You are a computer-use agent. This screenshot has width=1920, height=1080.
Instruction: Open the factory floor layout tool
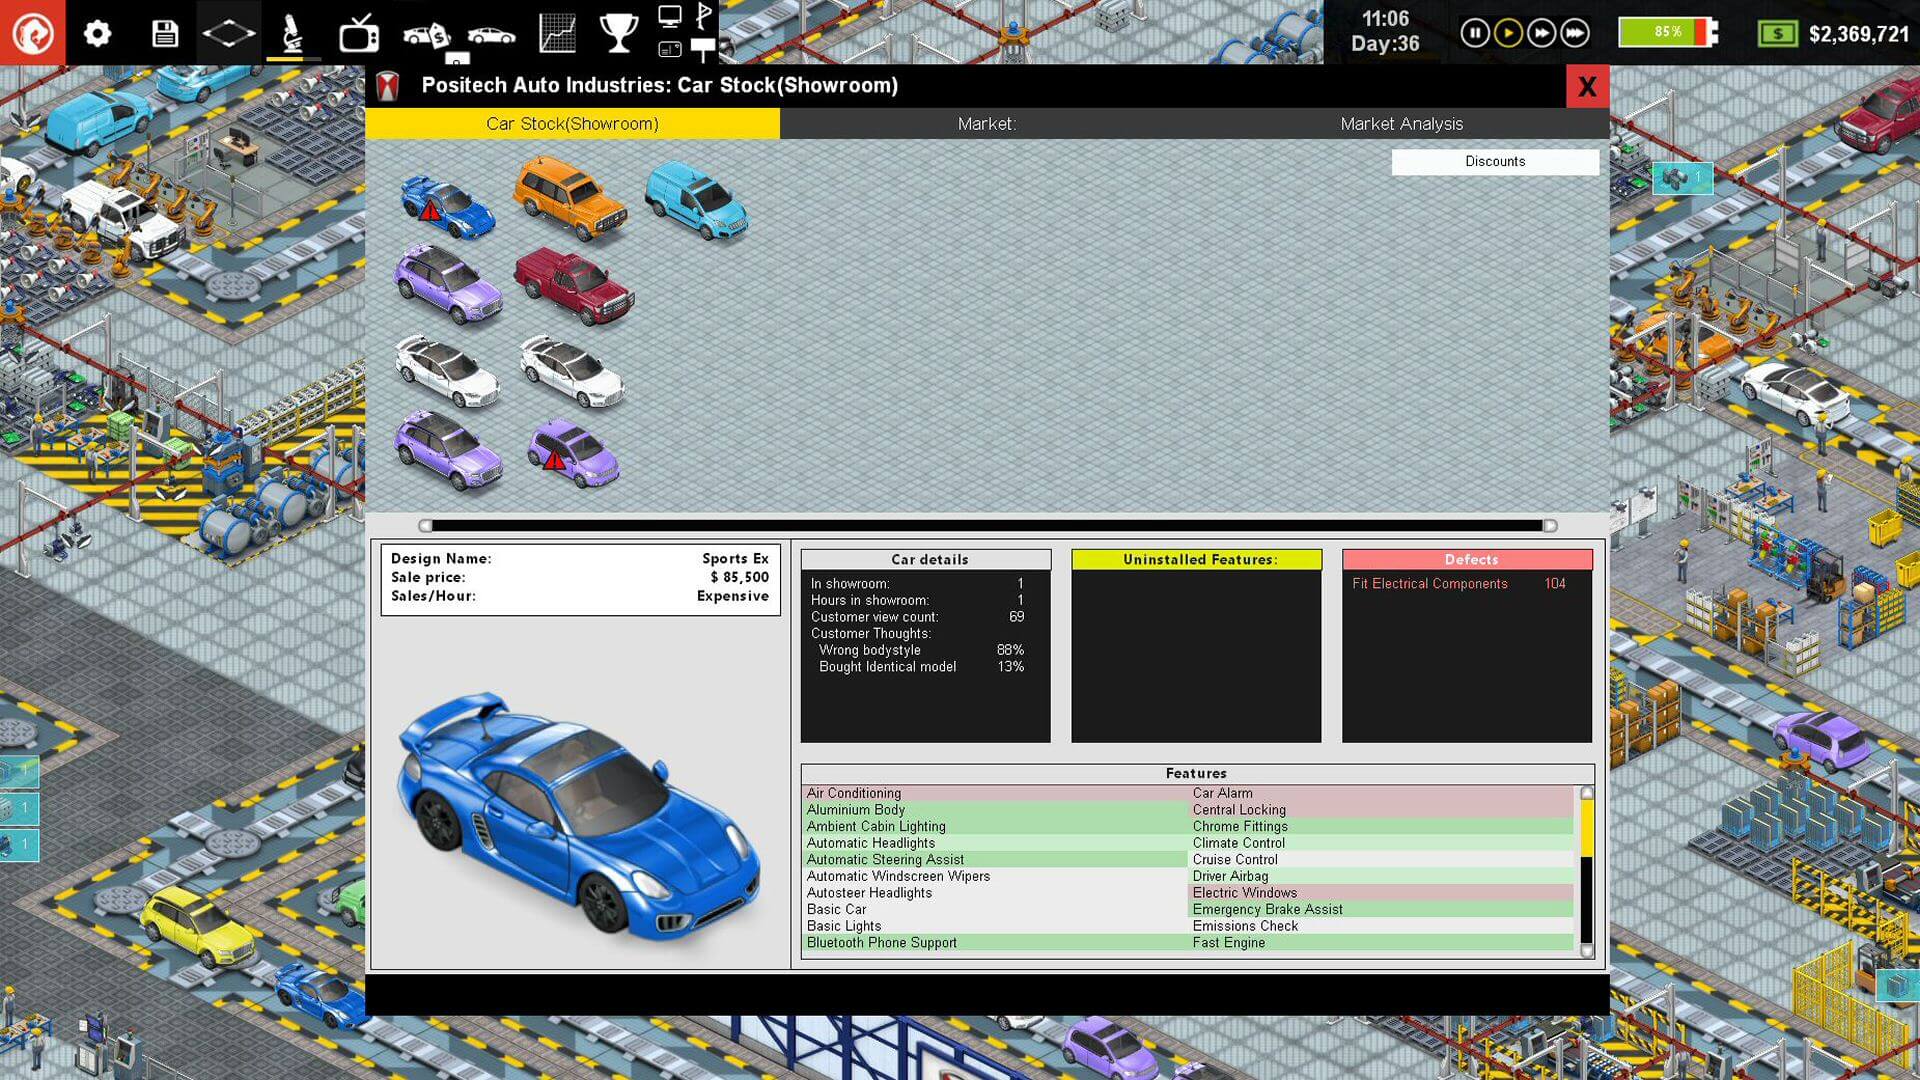click(228, 34)
